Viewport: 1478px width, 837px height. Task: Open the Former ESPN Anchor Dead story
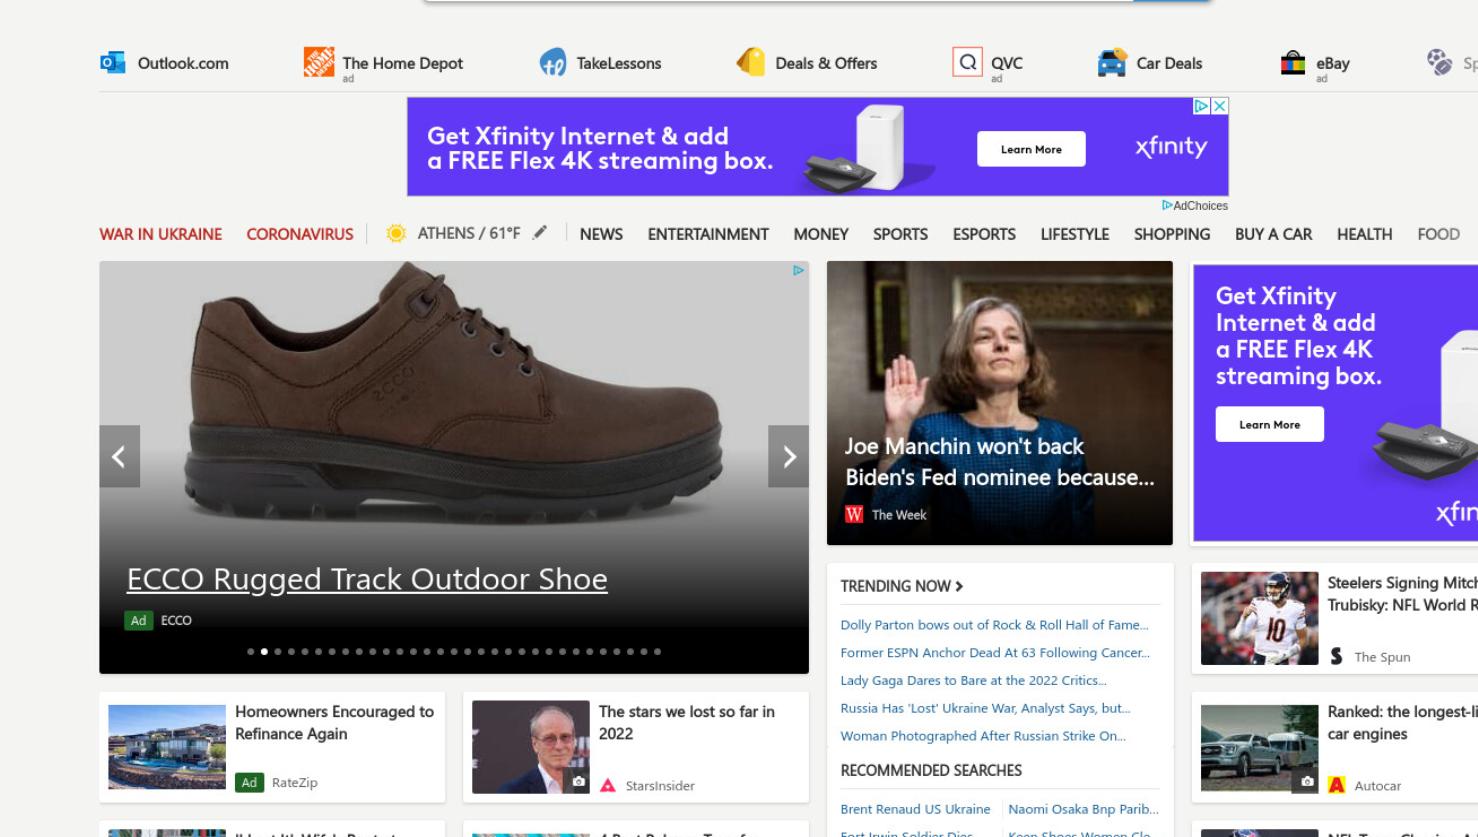pos(995,653)
